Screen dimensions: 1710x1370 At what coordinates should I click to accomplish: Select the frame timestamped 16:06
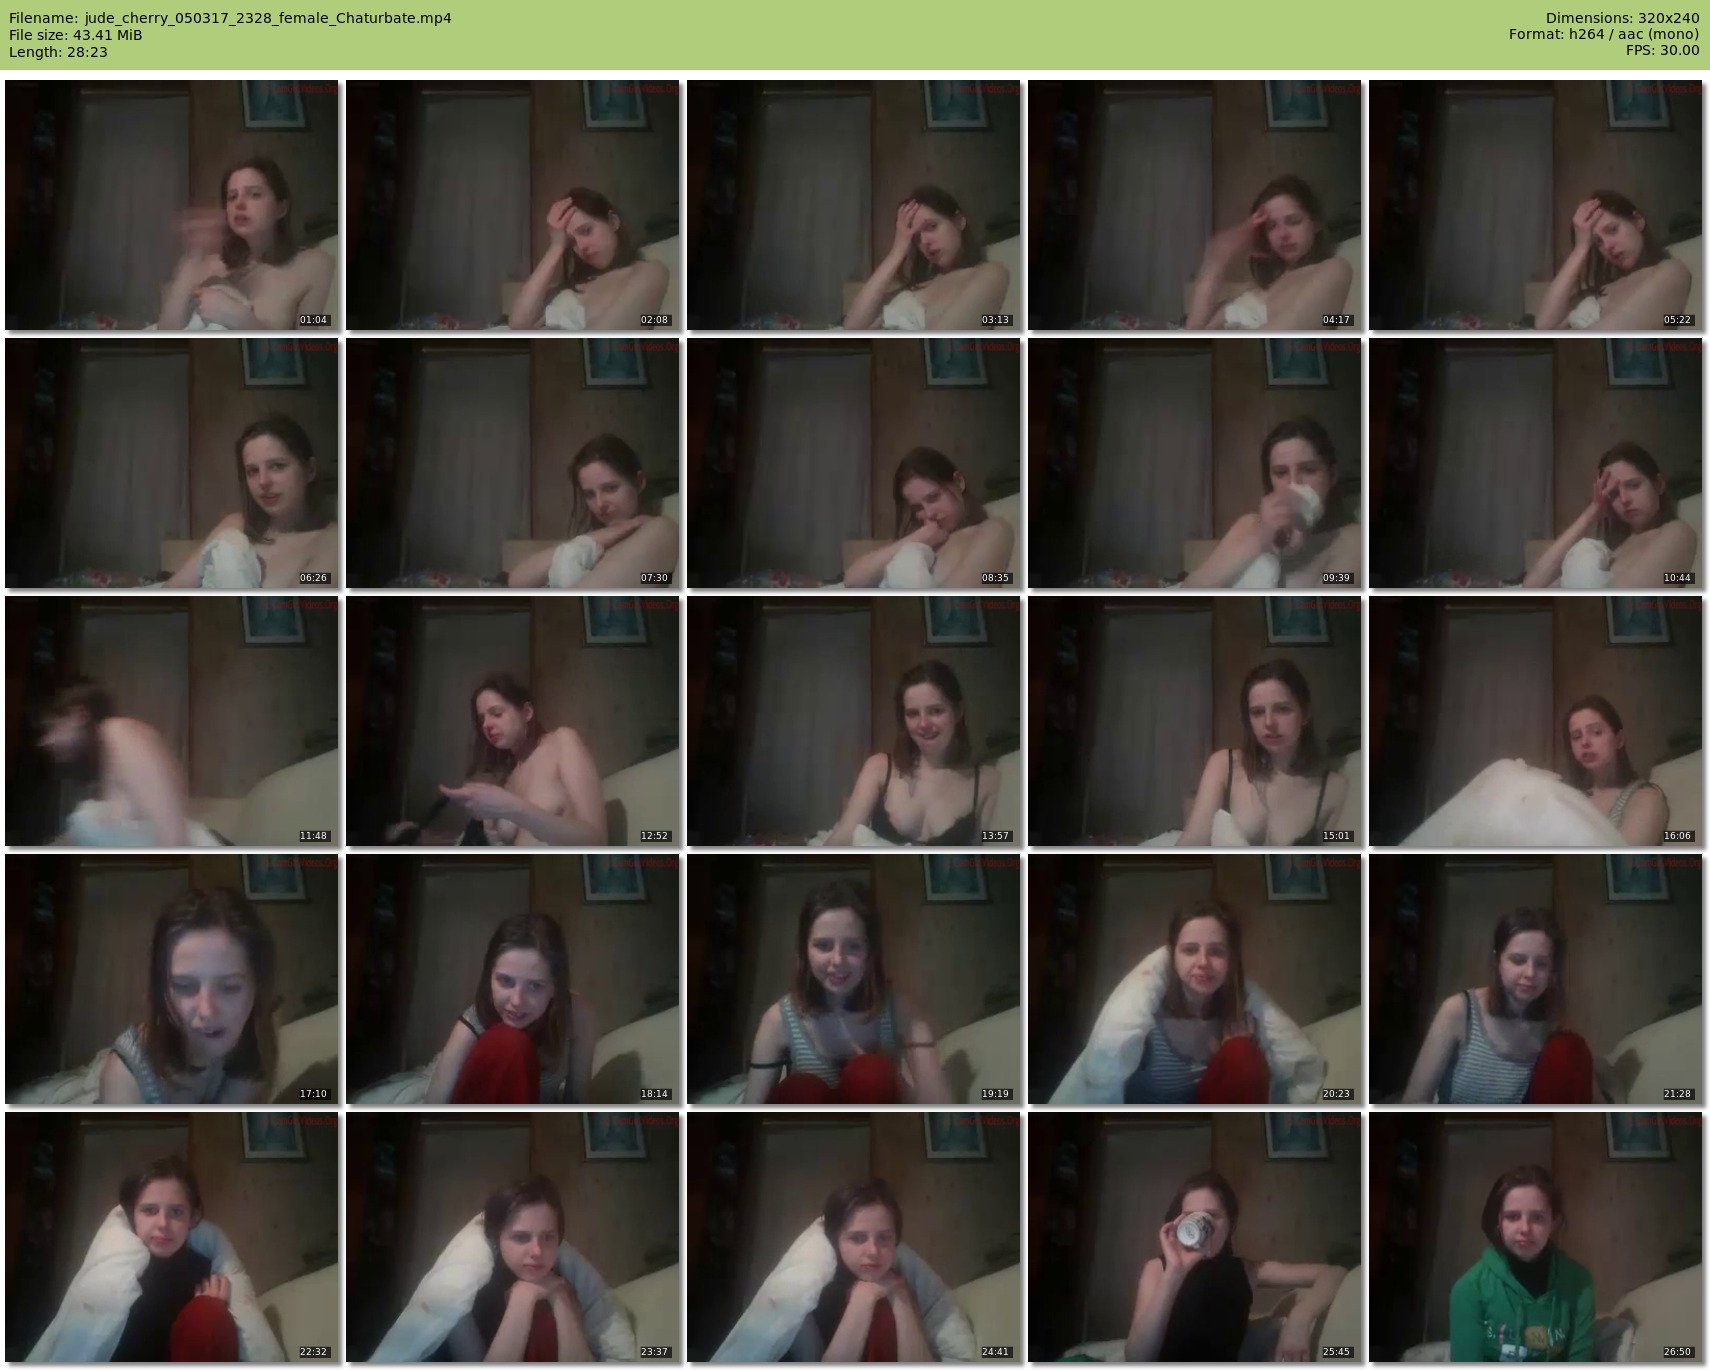[1535, 721]
